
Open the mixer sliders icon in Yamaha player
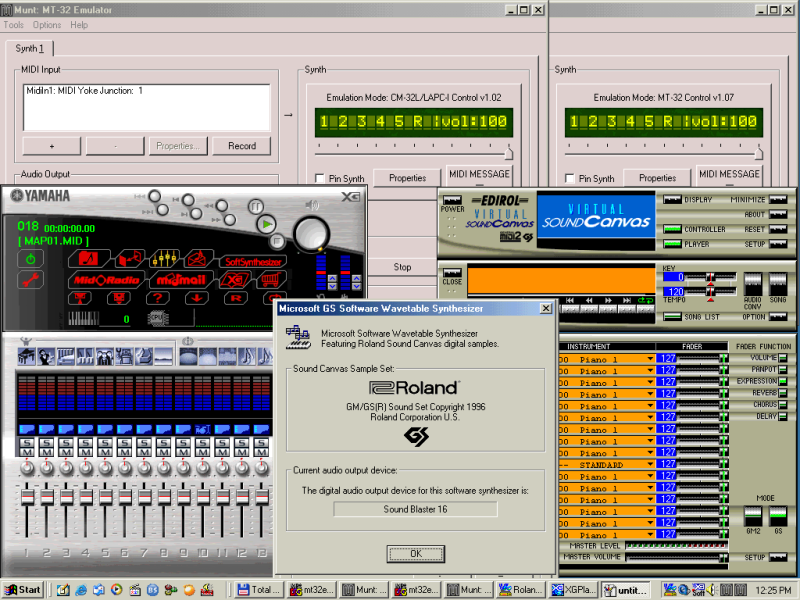164,259
